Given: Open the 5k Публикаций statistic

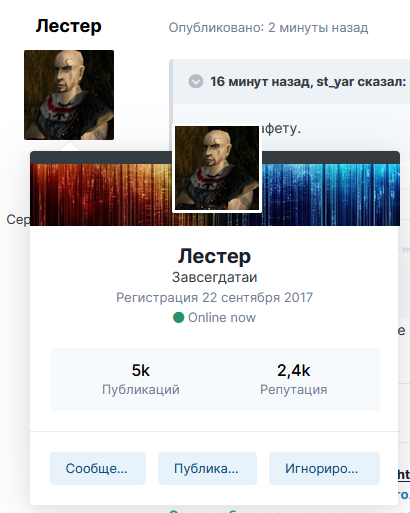Looking at the screenshot, I should pos(141,379).
